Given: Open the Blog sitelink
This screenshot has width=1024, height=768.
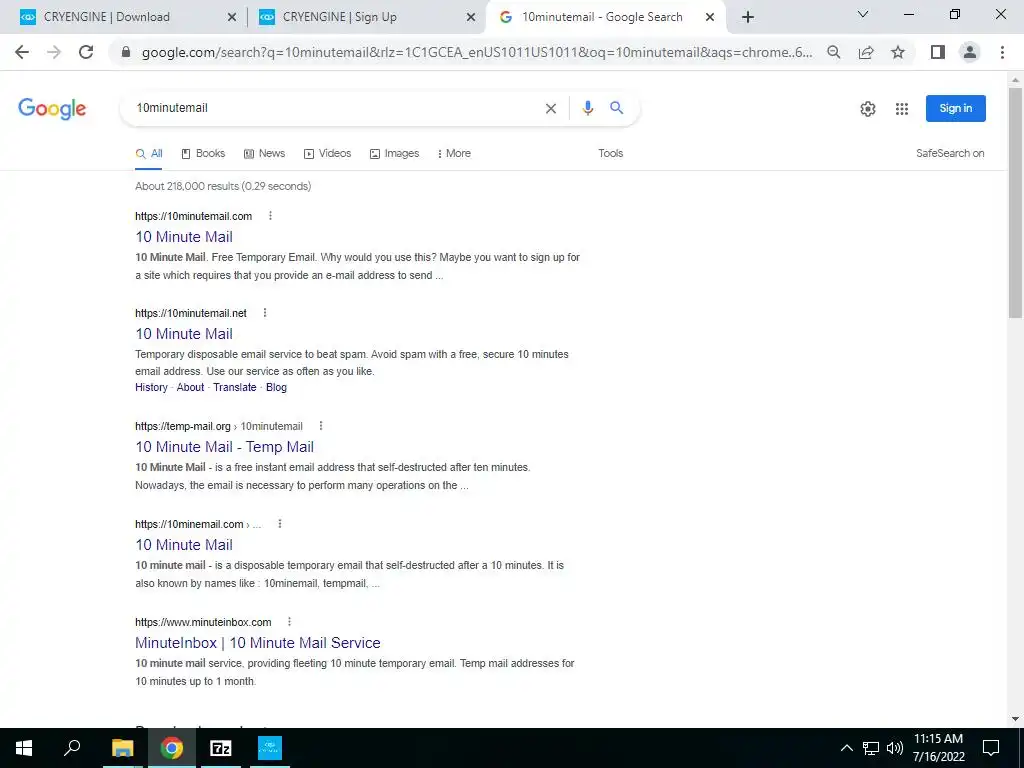Looking at the screenshot, I should pos(276,387).
